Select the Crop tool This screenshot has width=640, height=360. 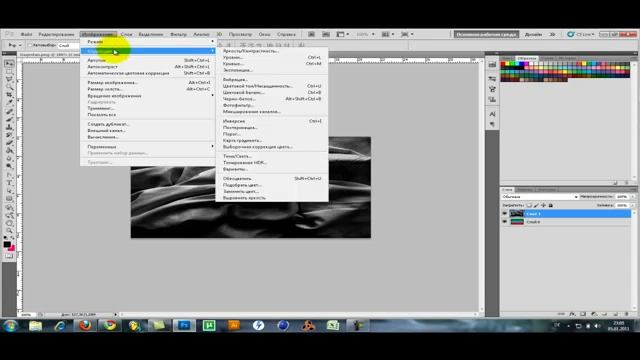(x=9, y=95)
